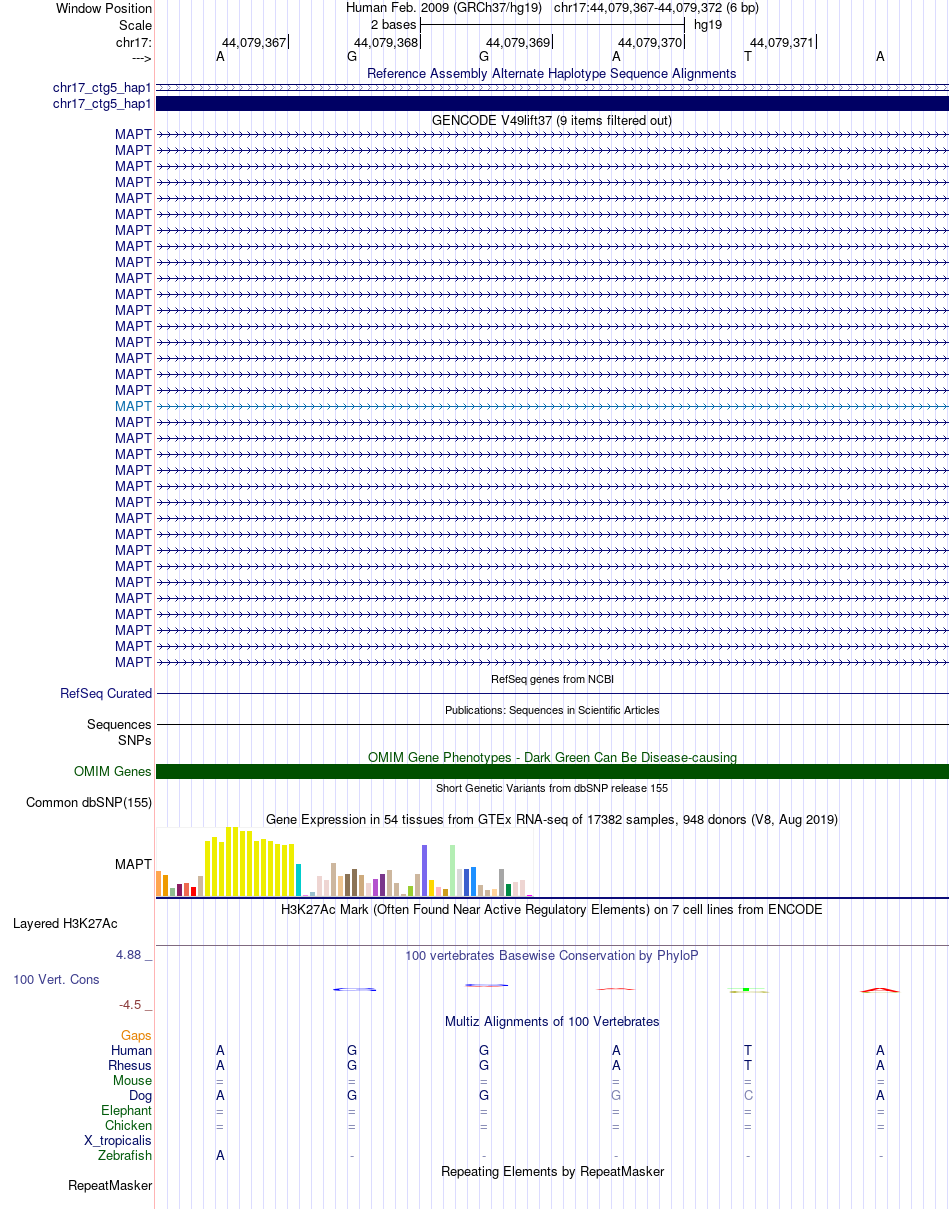Click the faded C base in the Dog row

point(748,1095)
